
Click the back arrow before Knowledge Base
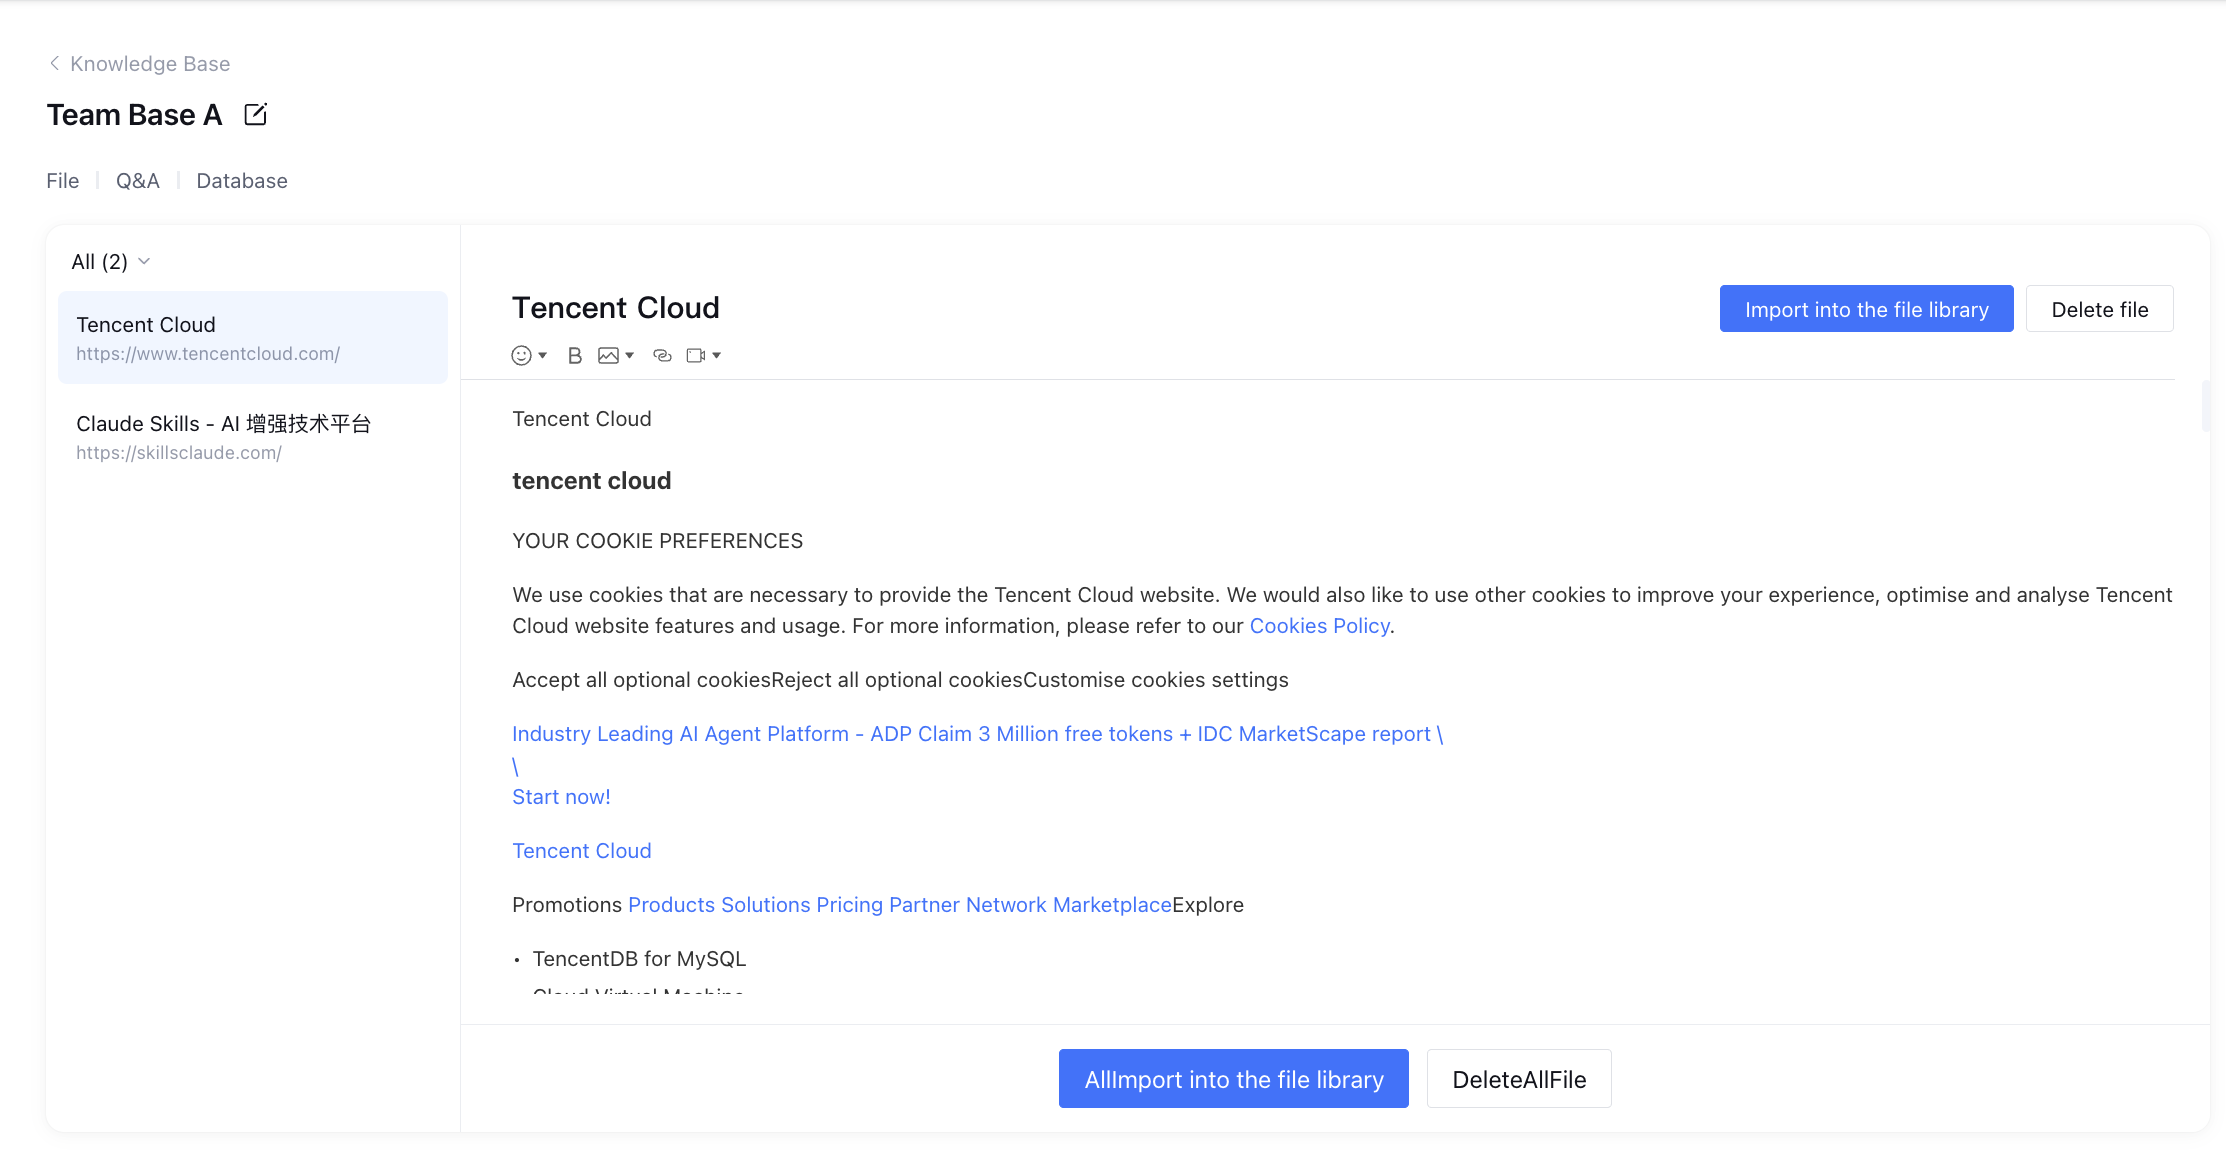point(55,63)
